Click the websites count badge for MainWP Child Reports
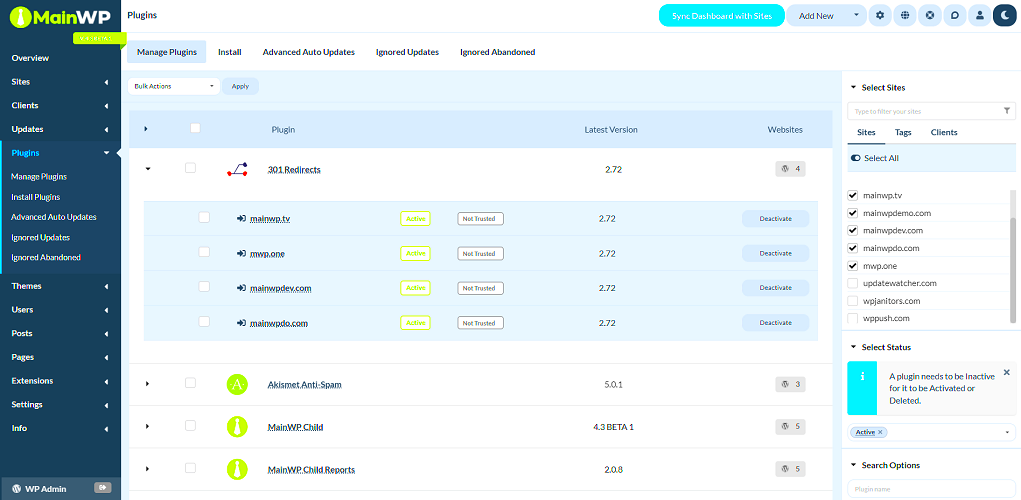 tap(790, 469)
